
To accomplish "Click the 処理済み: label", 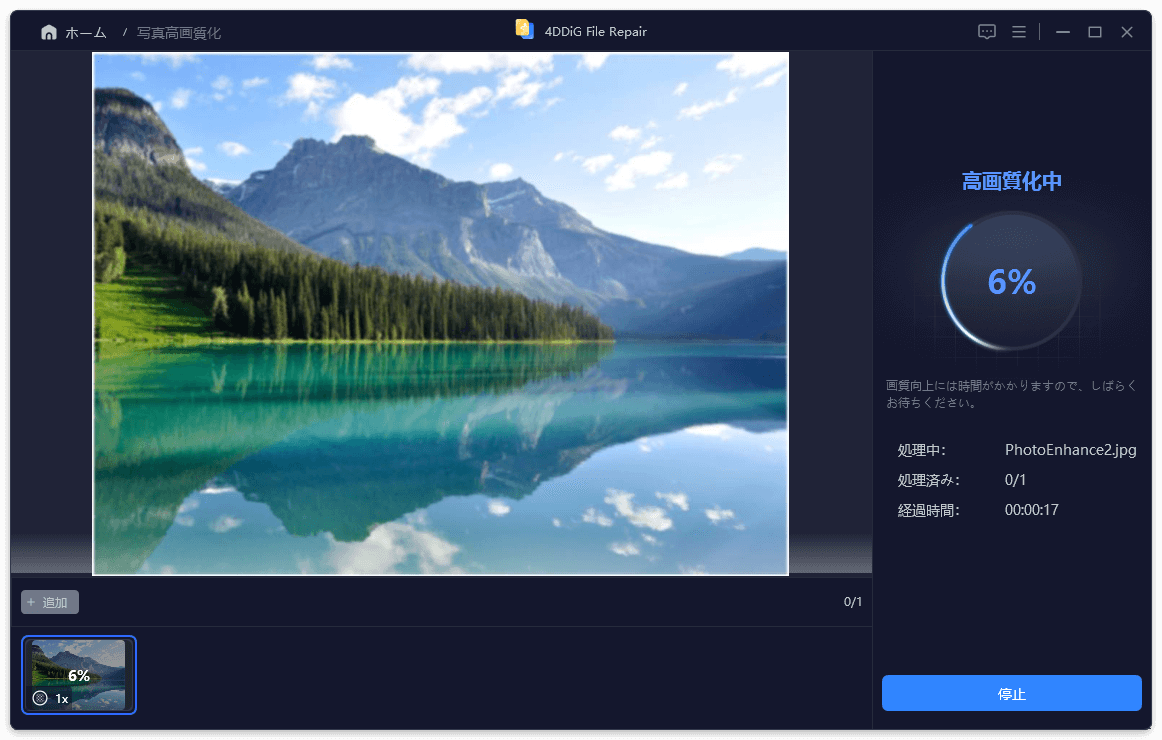I will [x=928, y=481].
